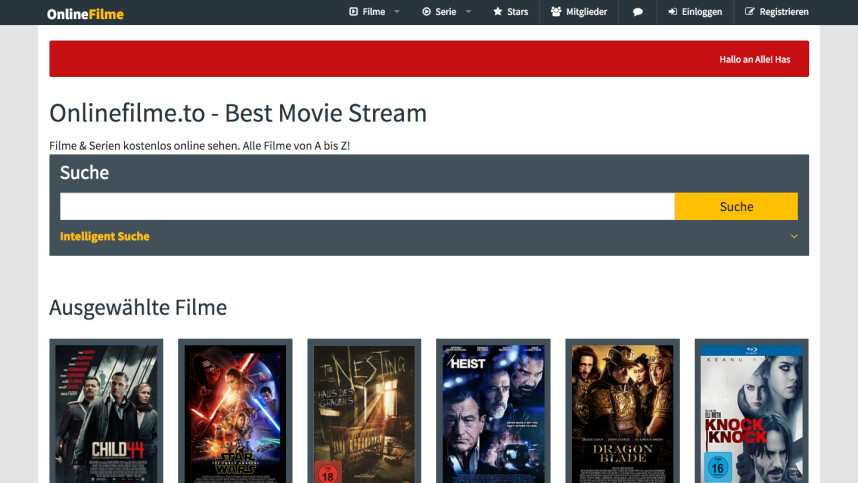Expand the Serie dropdown arrow
The width and height of the screenshot is (858, 483).
point(468,11)
